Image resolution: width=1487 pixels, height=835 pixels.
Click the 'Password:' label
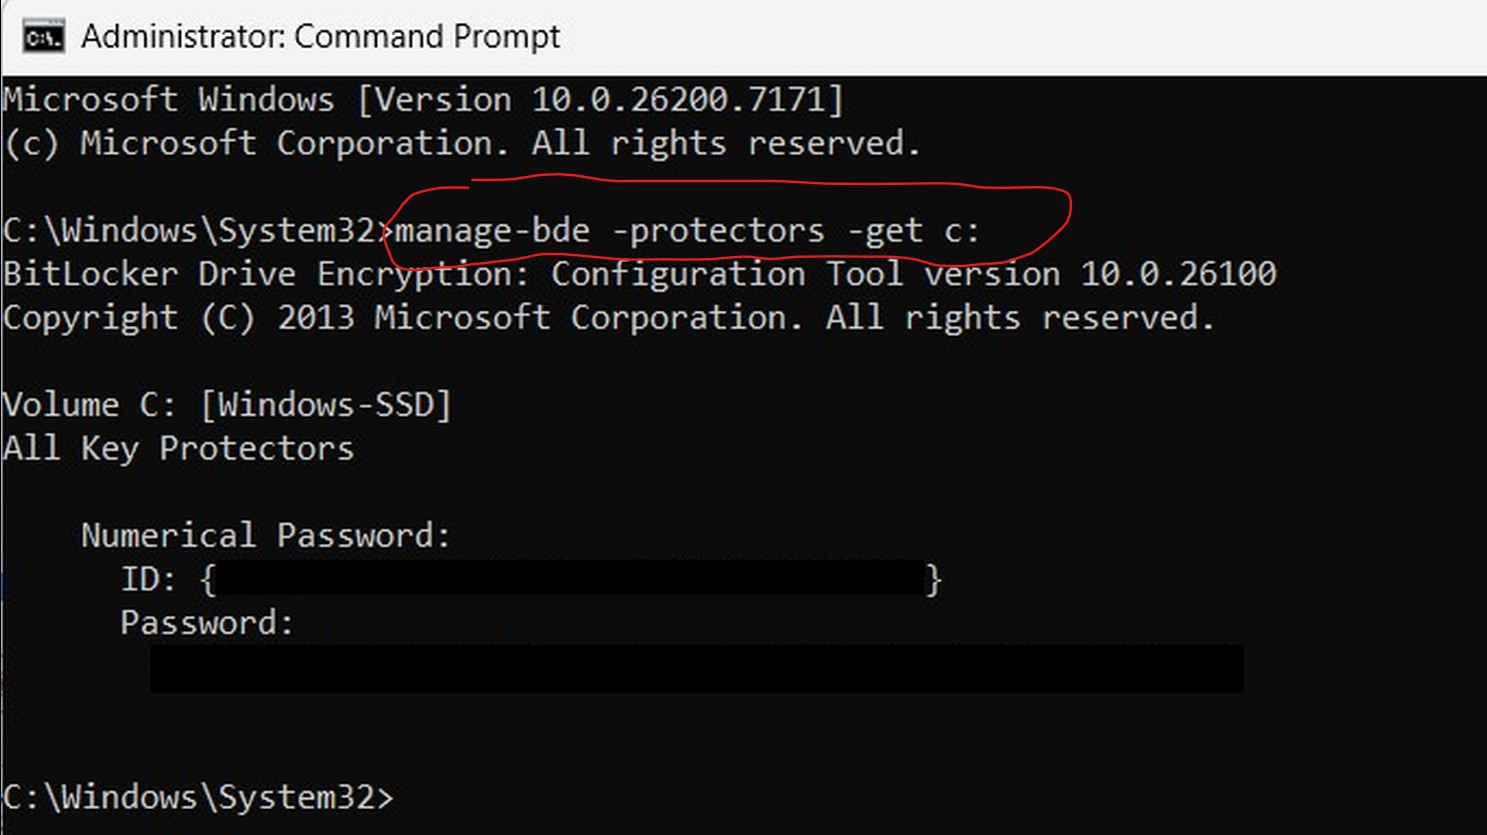[x=207, y=623]
